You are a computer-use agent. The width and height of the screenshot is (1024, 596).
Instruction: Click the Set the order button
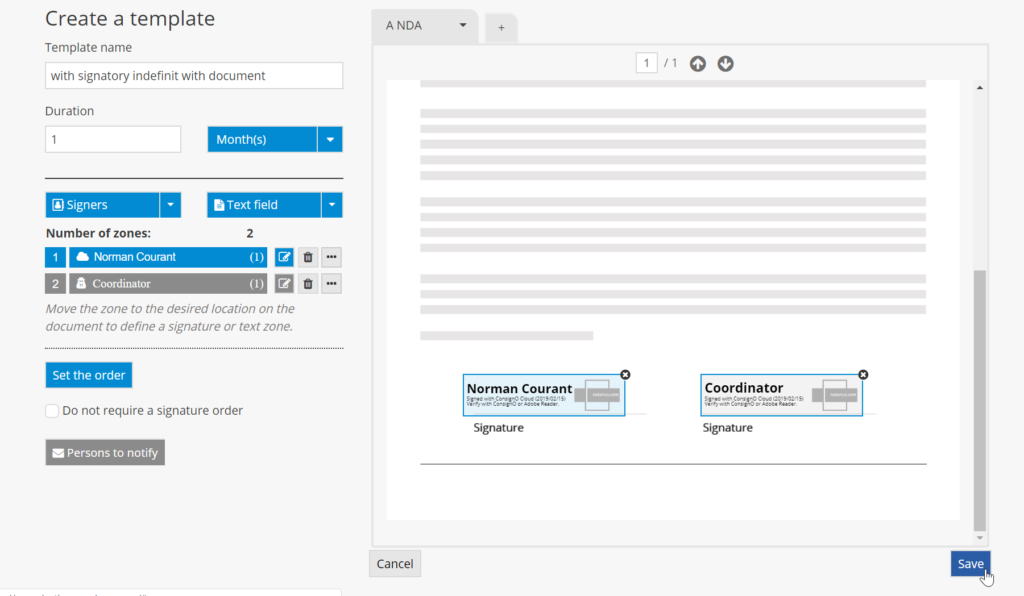pos(89,375)
